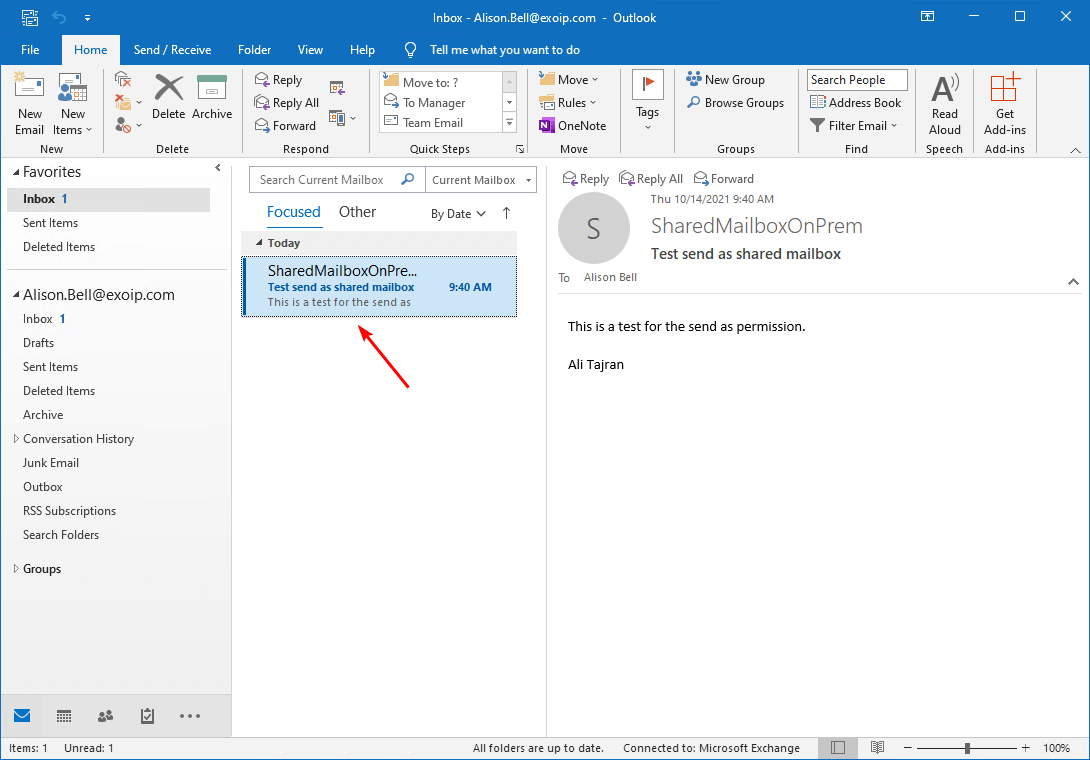Click Reply All in the ribbon

287,103
